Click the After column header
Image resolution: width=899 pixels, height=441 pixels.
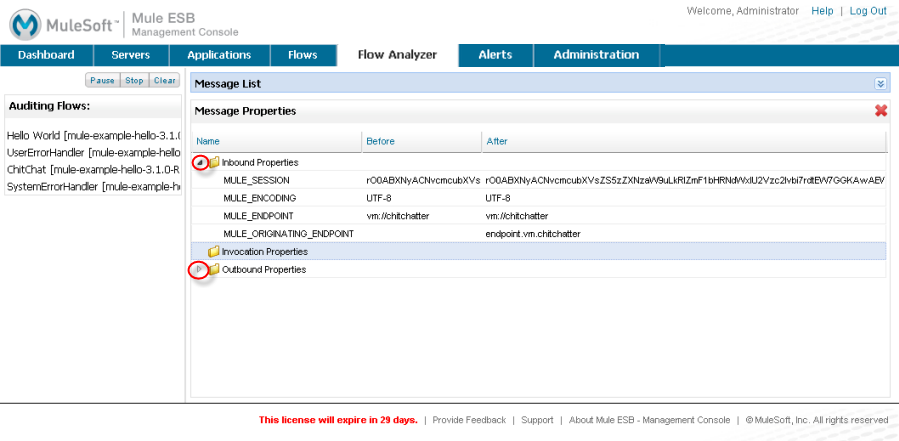click(x=683, y=141)
